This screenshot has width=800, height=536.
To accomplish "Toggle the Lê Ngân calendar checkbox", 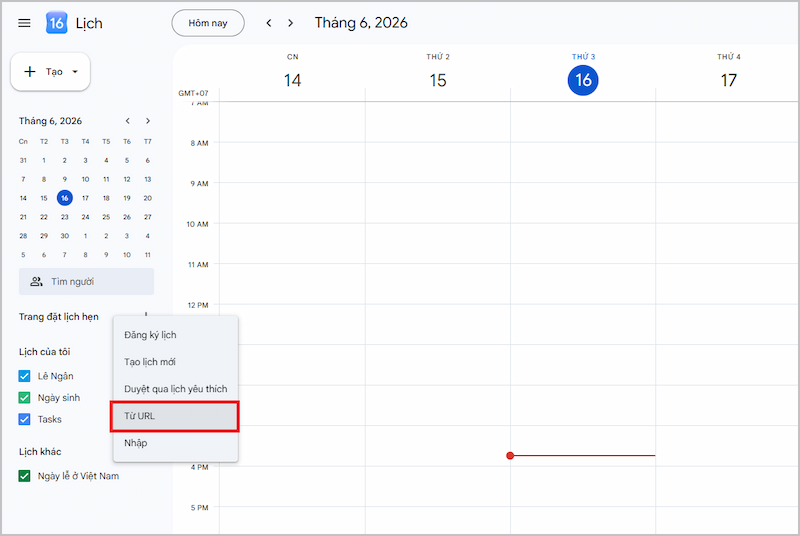I will (24, 376).
